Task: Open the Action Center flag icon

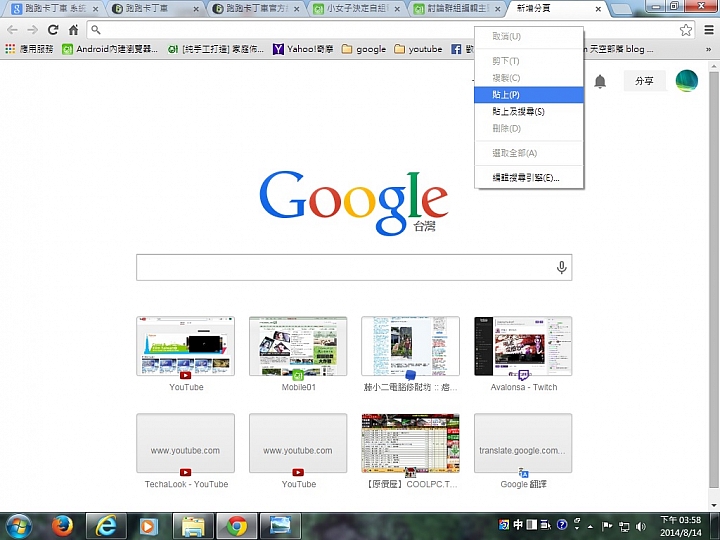Action: tap(607, 526)
